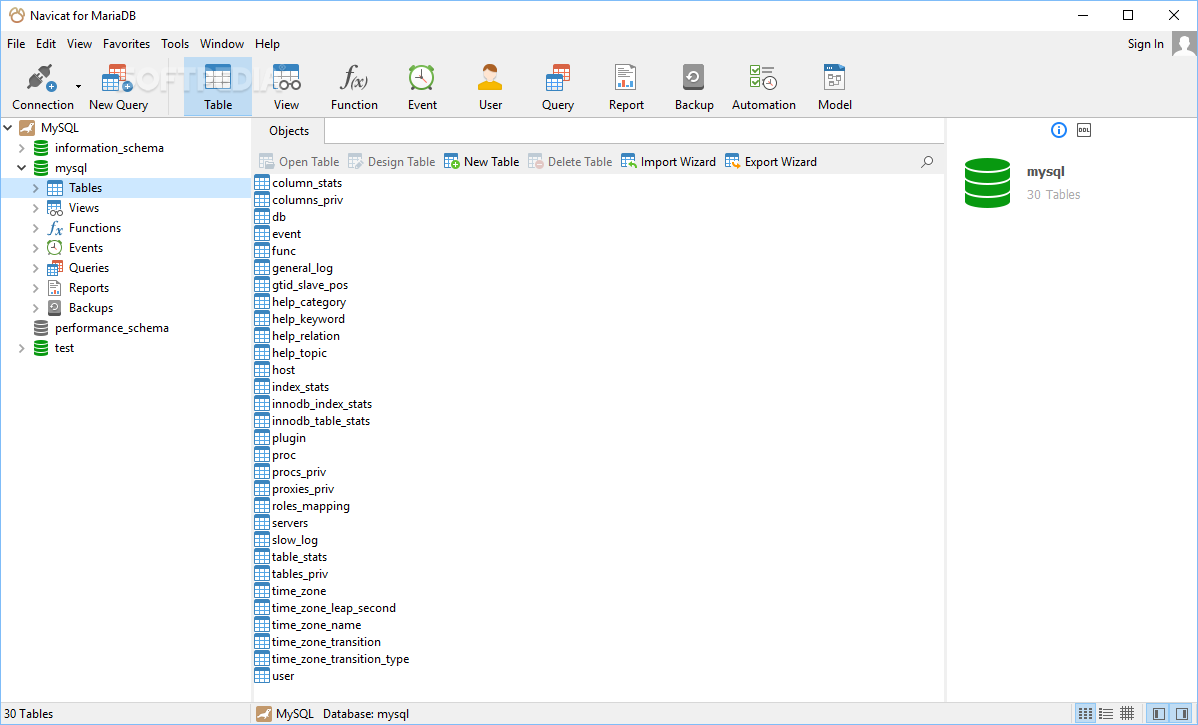The height and width of the screenshot is (725, 1198).
Task: Launch the Import Wizard
Action: (669, 161)
